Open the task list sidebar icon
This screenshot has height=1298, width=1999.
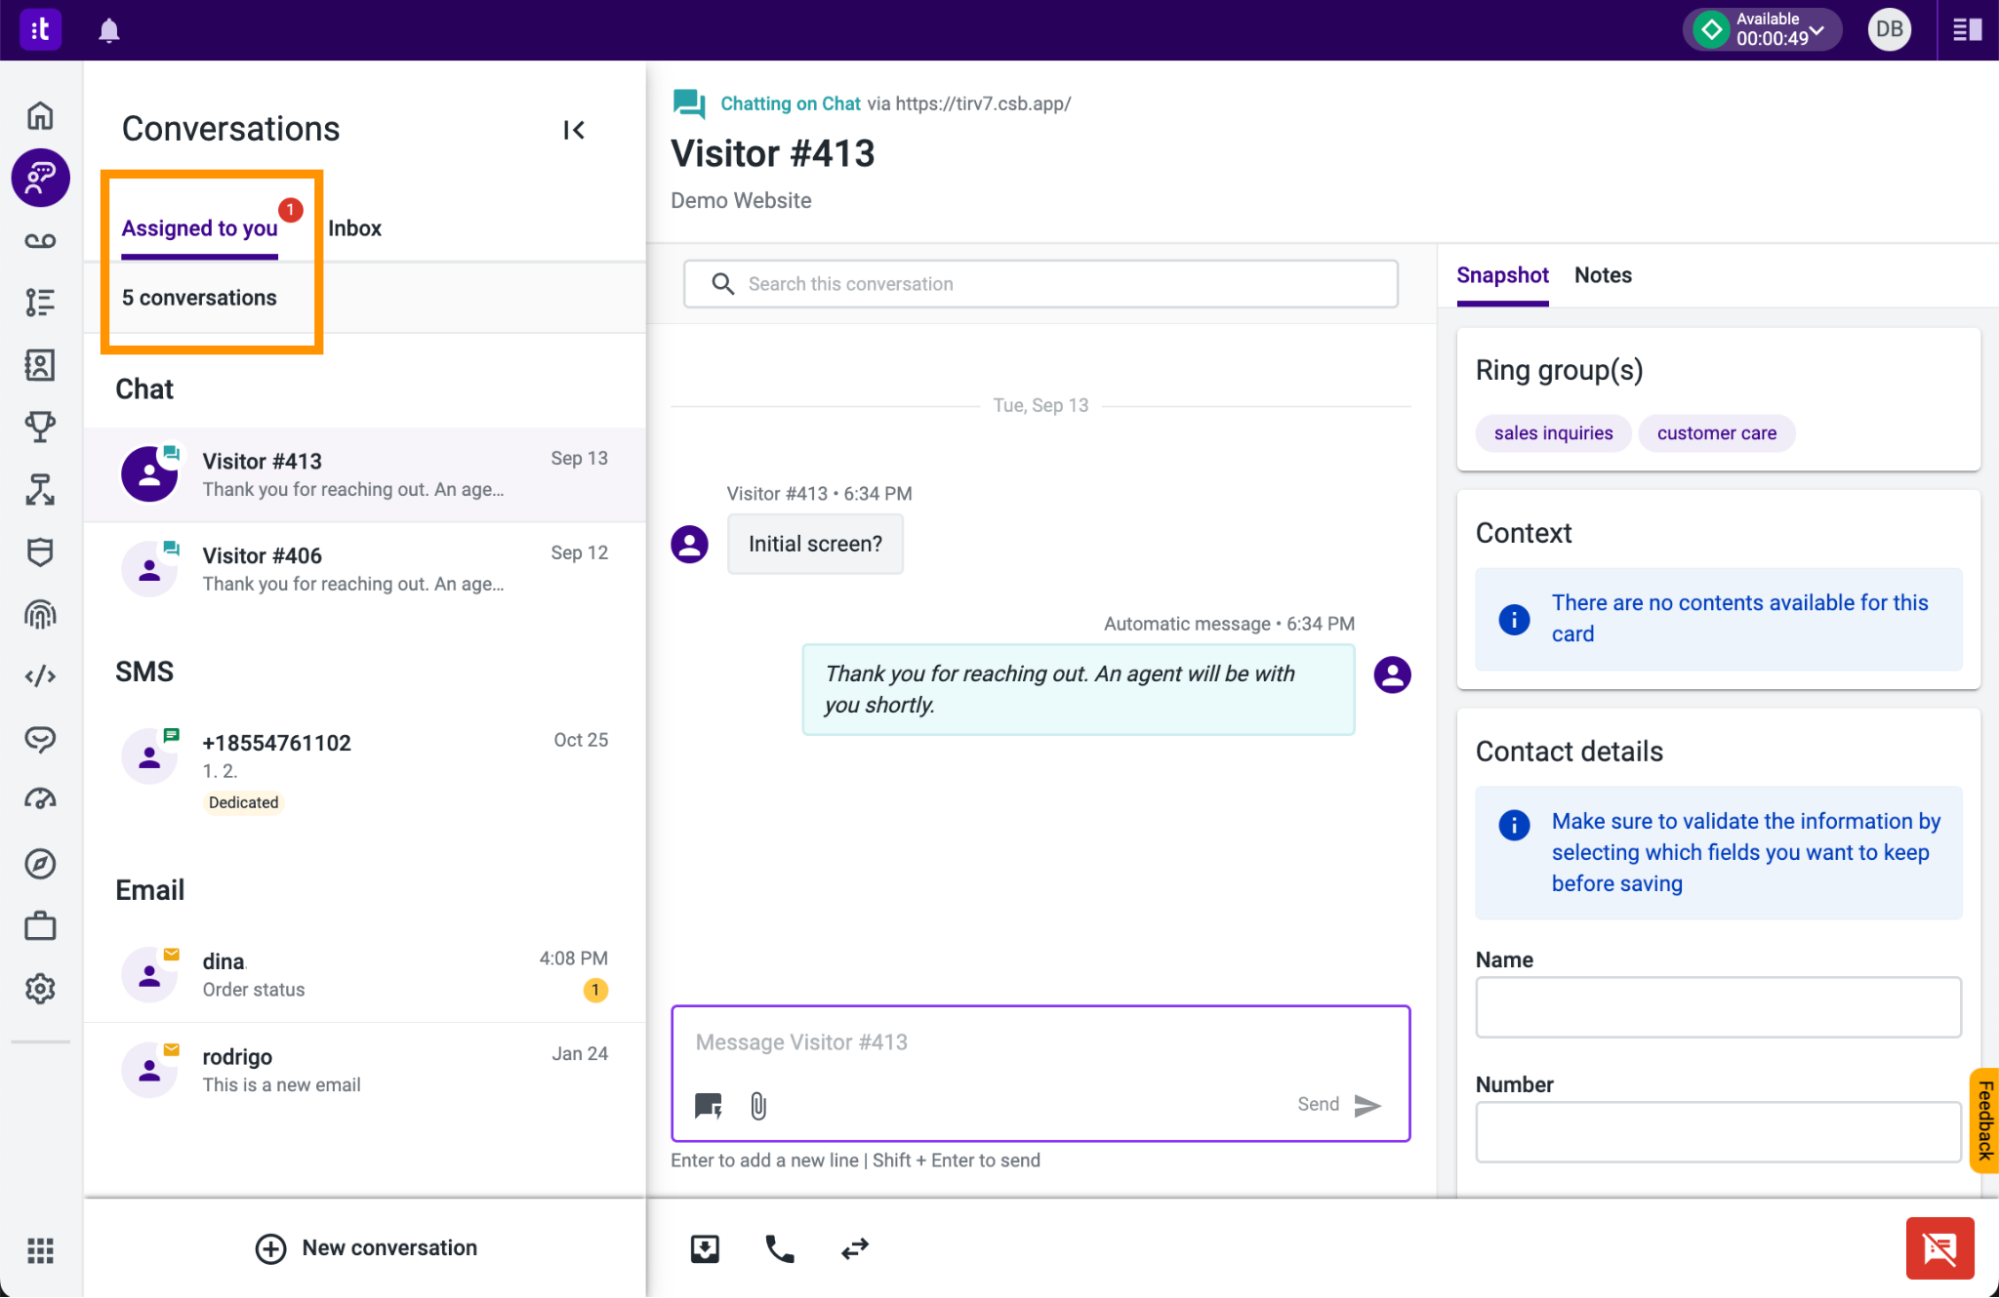coord(40,302)
